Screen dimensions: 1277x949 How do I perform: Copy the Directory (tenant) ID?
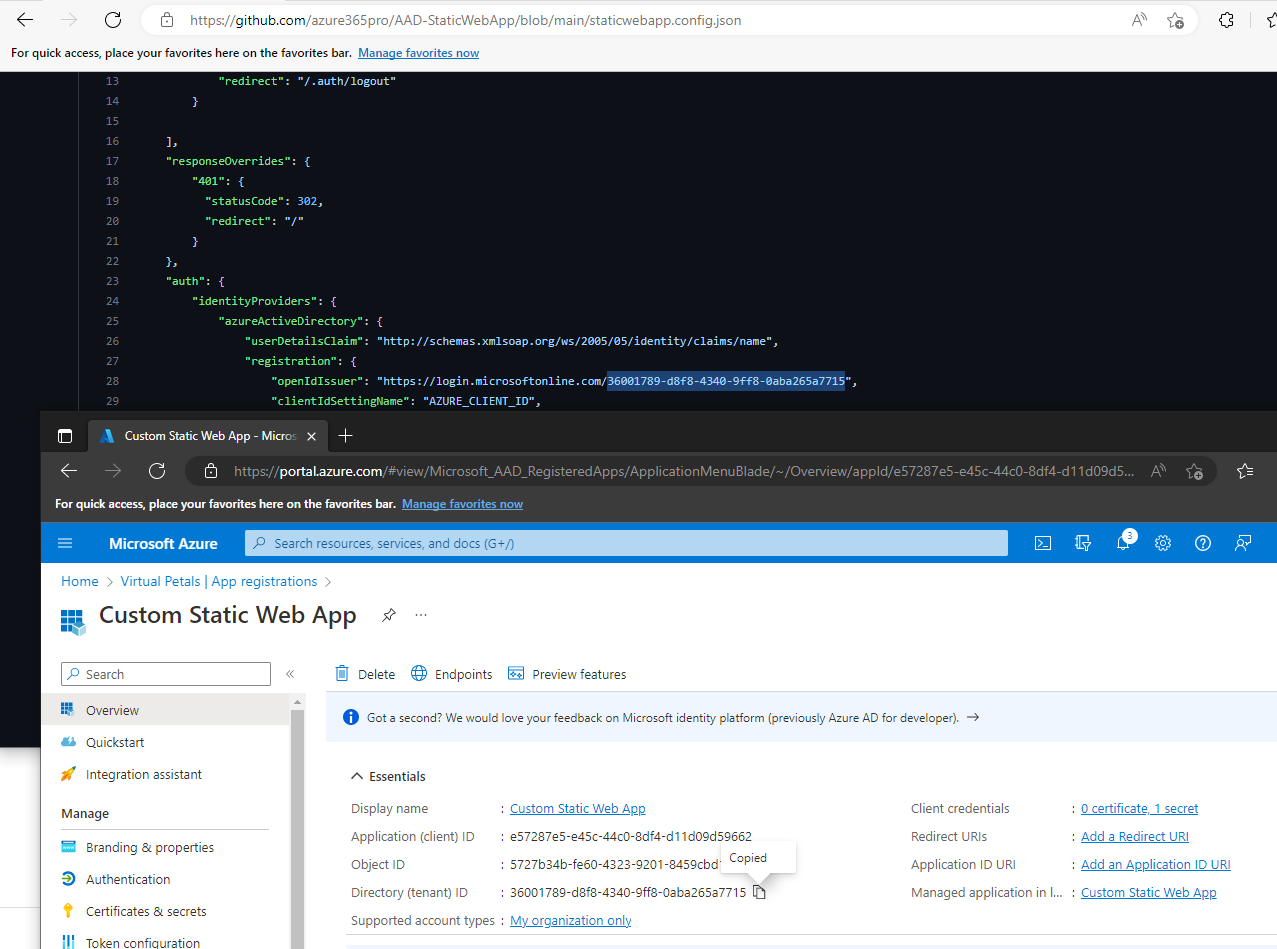click(759, 892)
